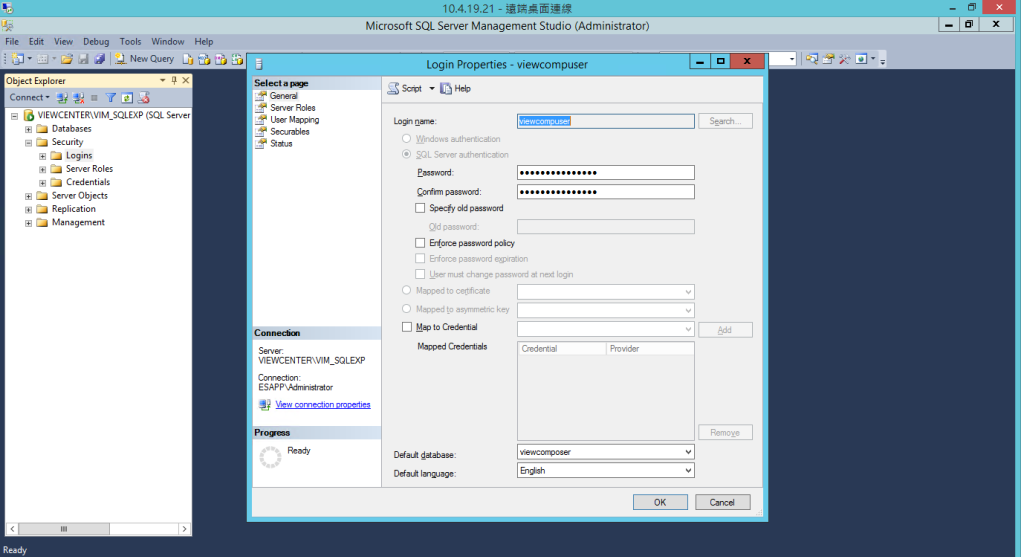Open the Connect dropdown in Object Explorer
This screenshot has width=1021, height=557.
[29, 98]
